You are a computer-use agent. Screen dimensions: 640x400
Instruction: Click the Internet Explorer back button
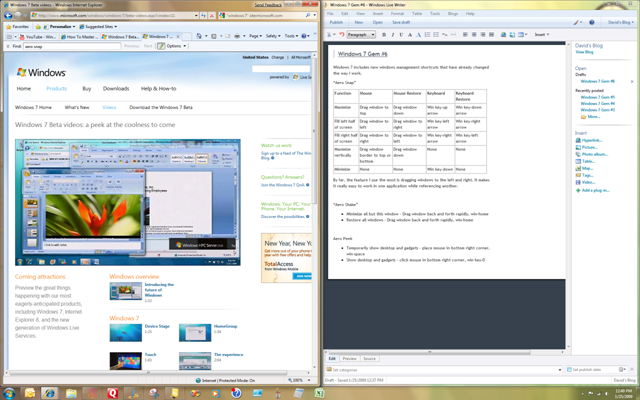pos(9,15)
